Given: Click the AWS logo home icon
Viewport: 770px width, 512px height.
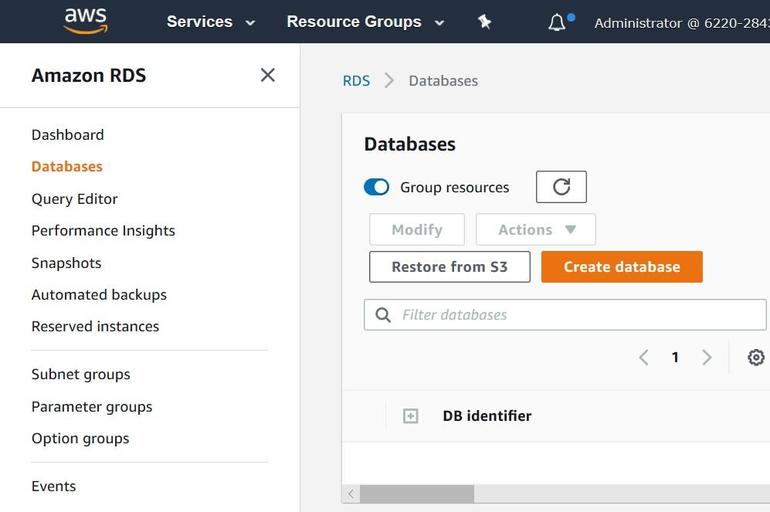Looking at the screenshot, I should click(x=86, y=21).
